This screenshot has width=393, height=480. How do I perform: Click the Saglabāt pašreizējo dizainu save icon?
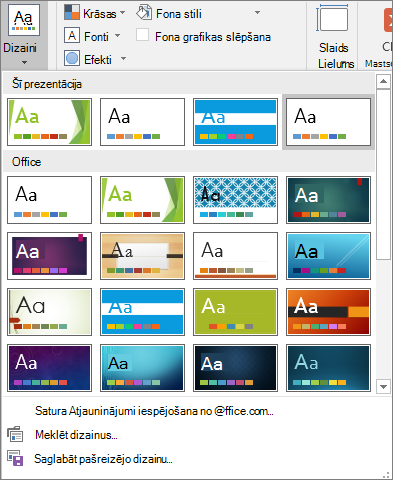coord(15,458)
